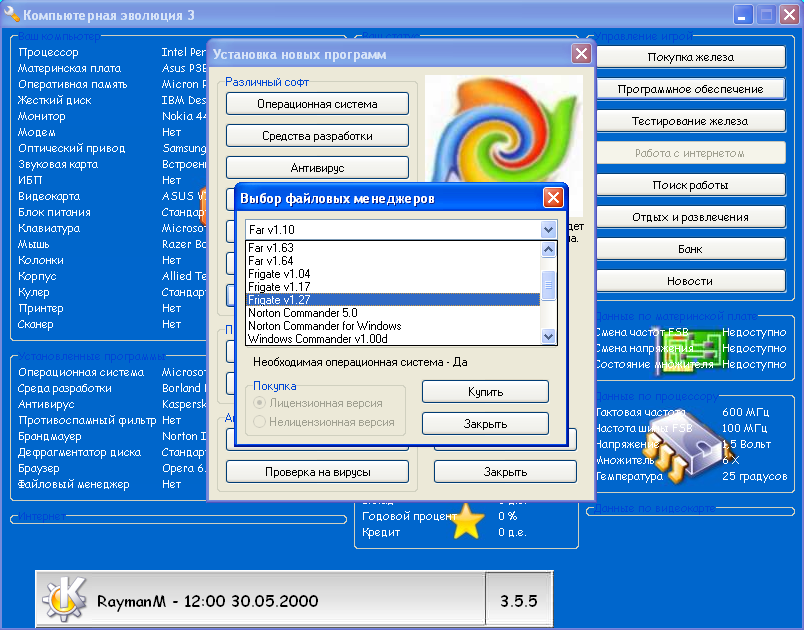The height and width of the screenshot is (630, 804).
Task: Click the Жесткий диск row label
Action: [x=54, y=100]
